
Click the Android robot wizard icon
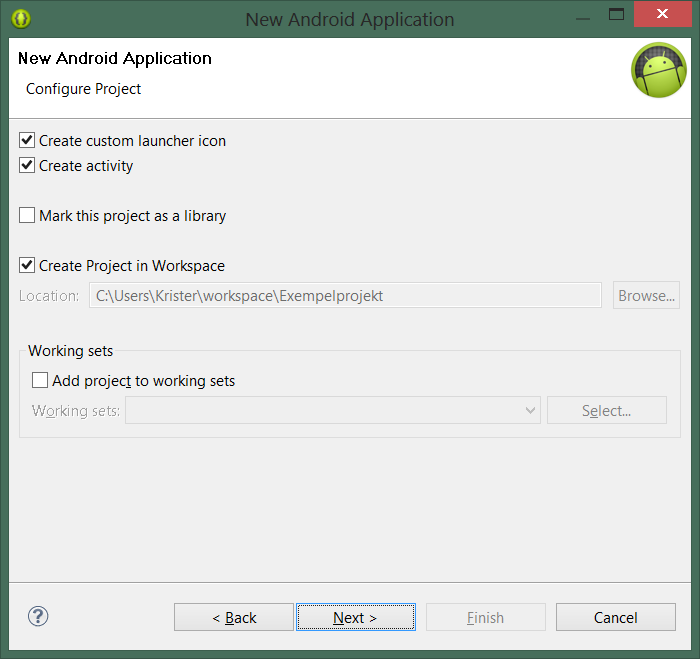click(x=658, y=70)
